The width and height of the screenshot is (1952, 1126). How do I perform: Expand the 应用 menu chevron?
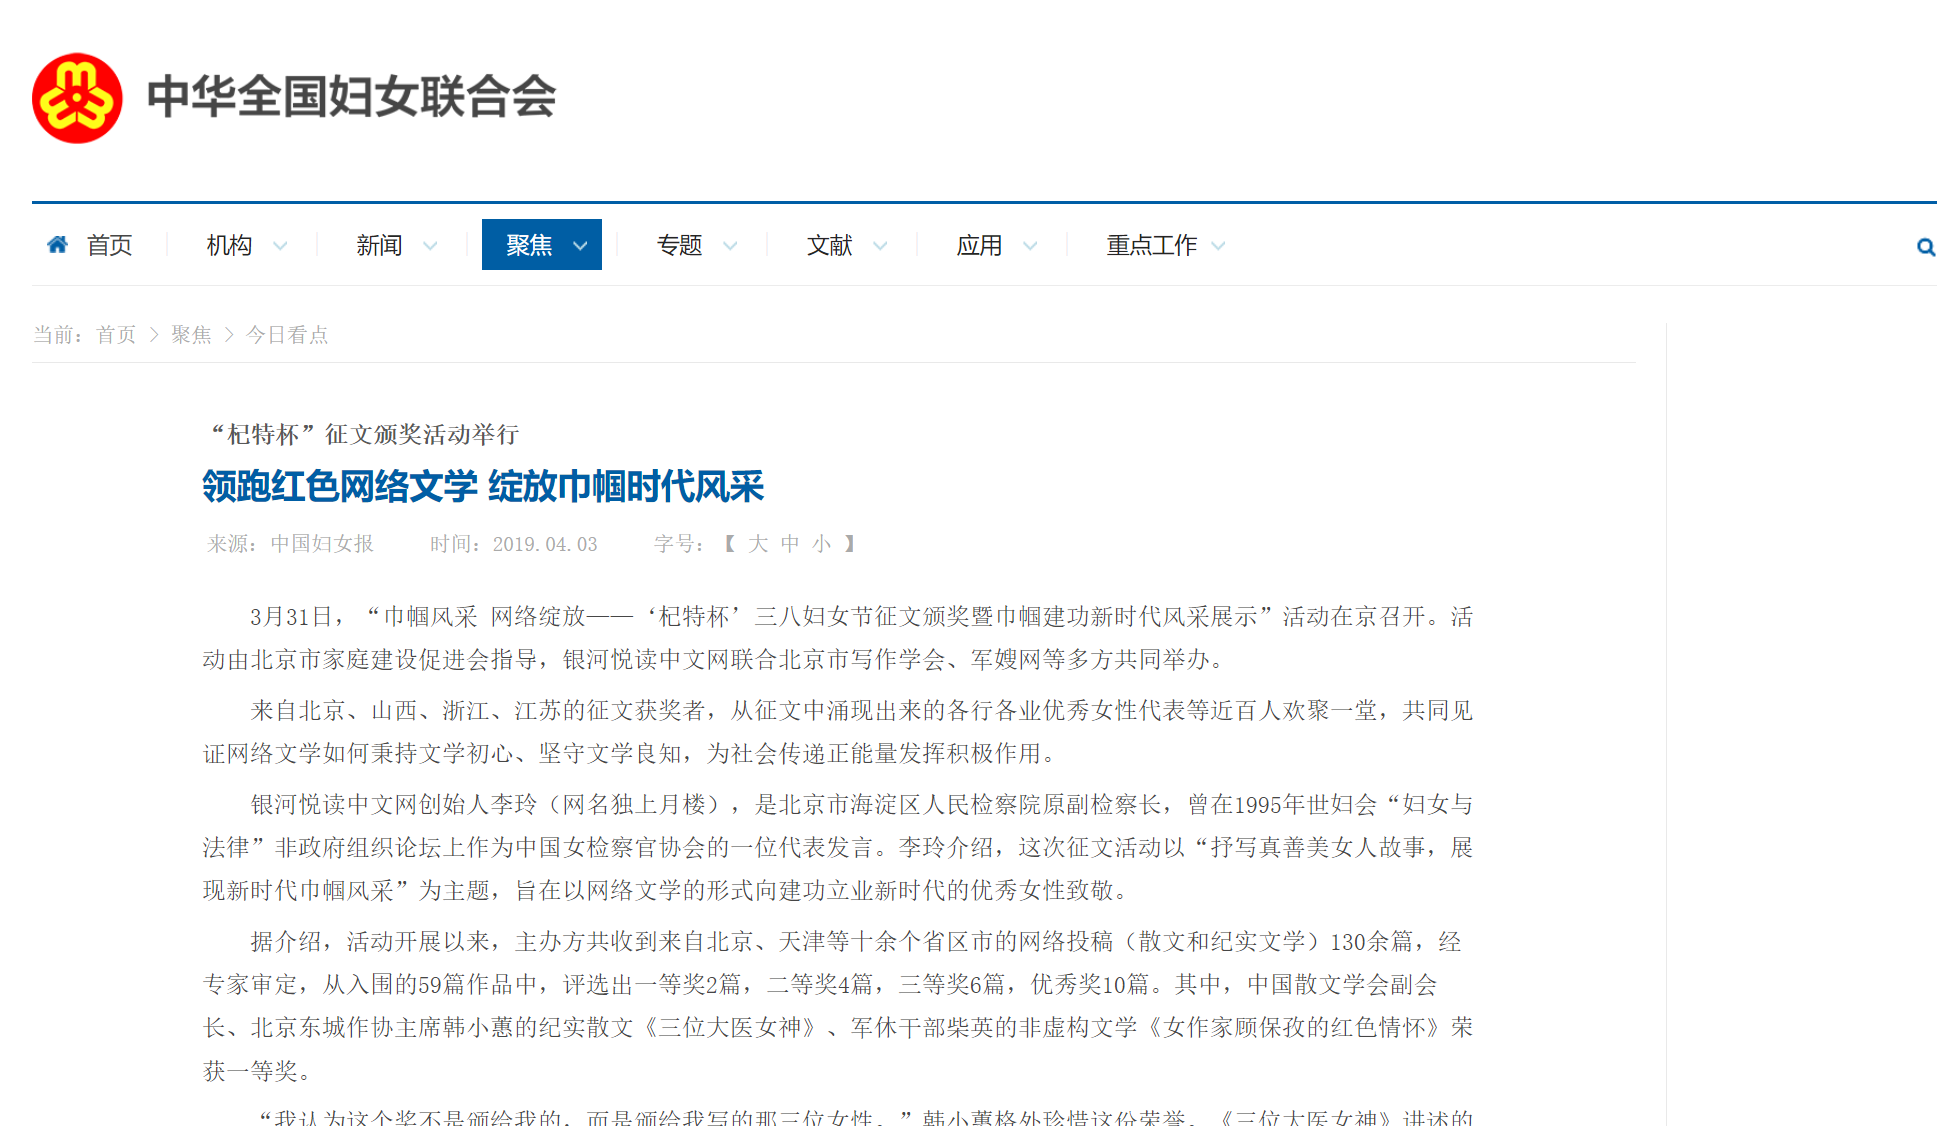tap(1031, 246)
